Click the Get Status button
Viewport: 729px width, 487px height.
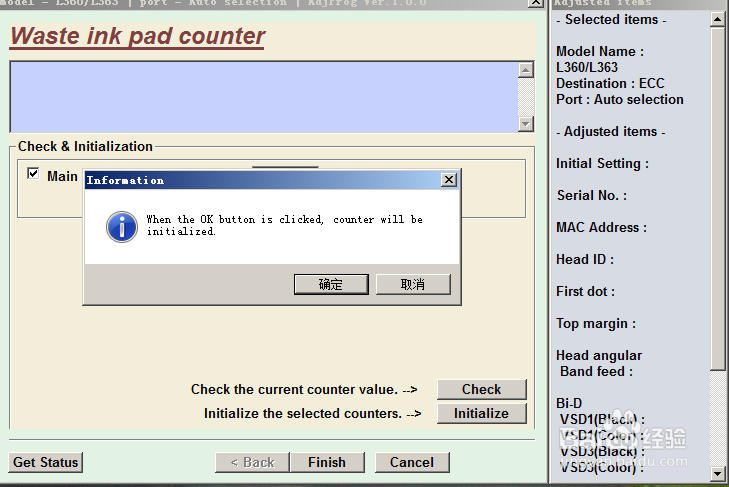pos(46,462)
